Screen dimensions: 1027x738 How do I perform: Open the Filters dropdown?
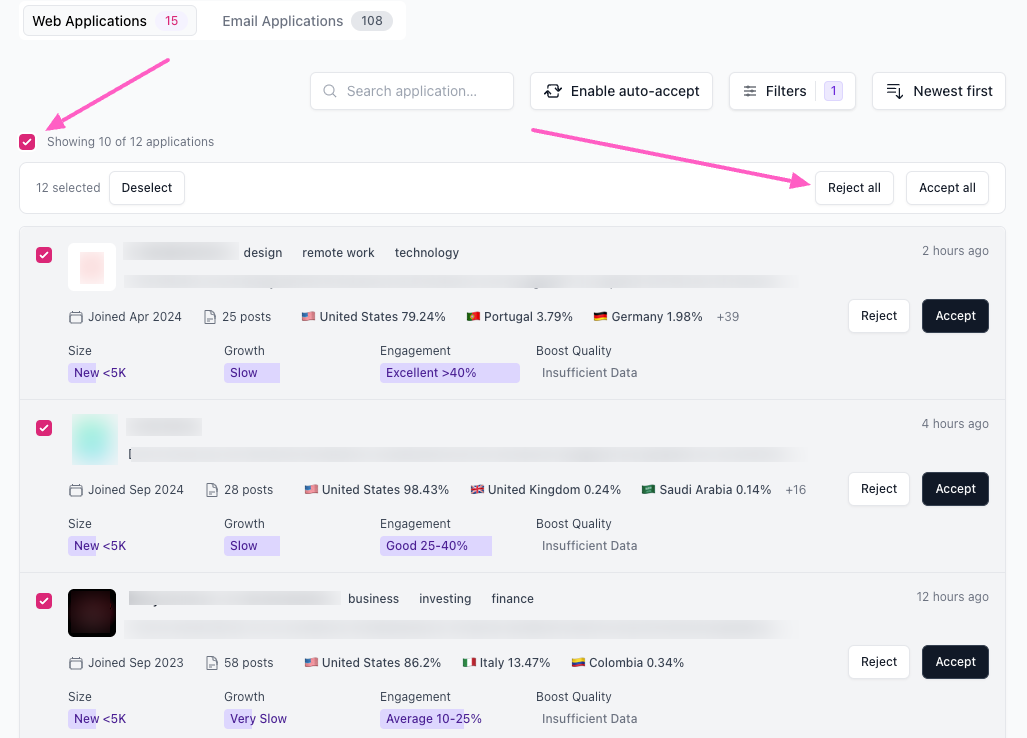coord(791,91)
